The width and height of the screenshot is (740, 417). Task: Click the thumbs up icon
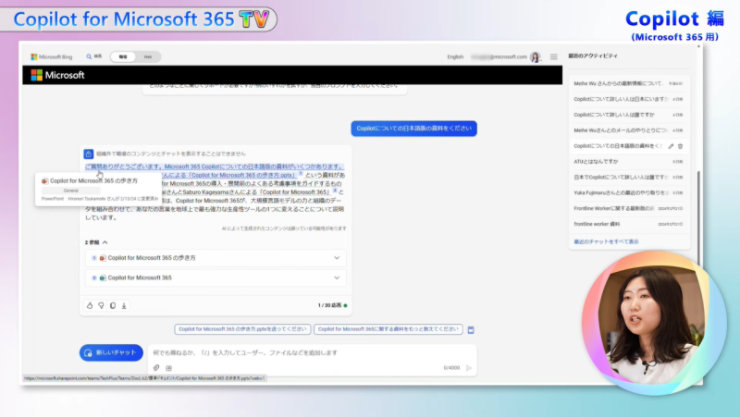click(x=90, y=306)
